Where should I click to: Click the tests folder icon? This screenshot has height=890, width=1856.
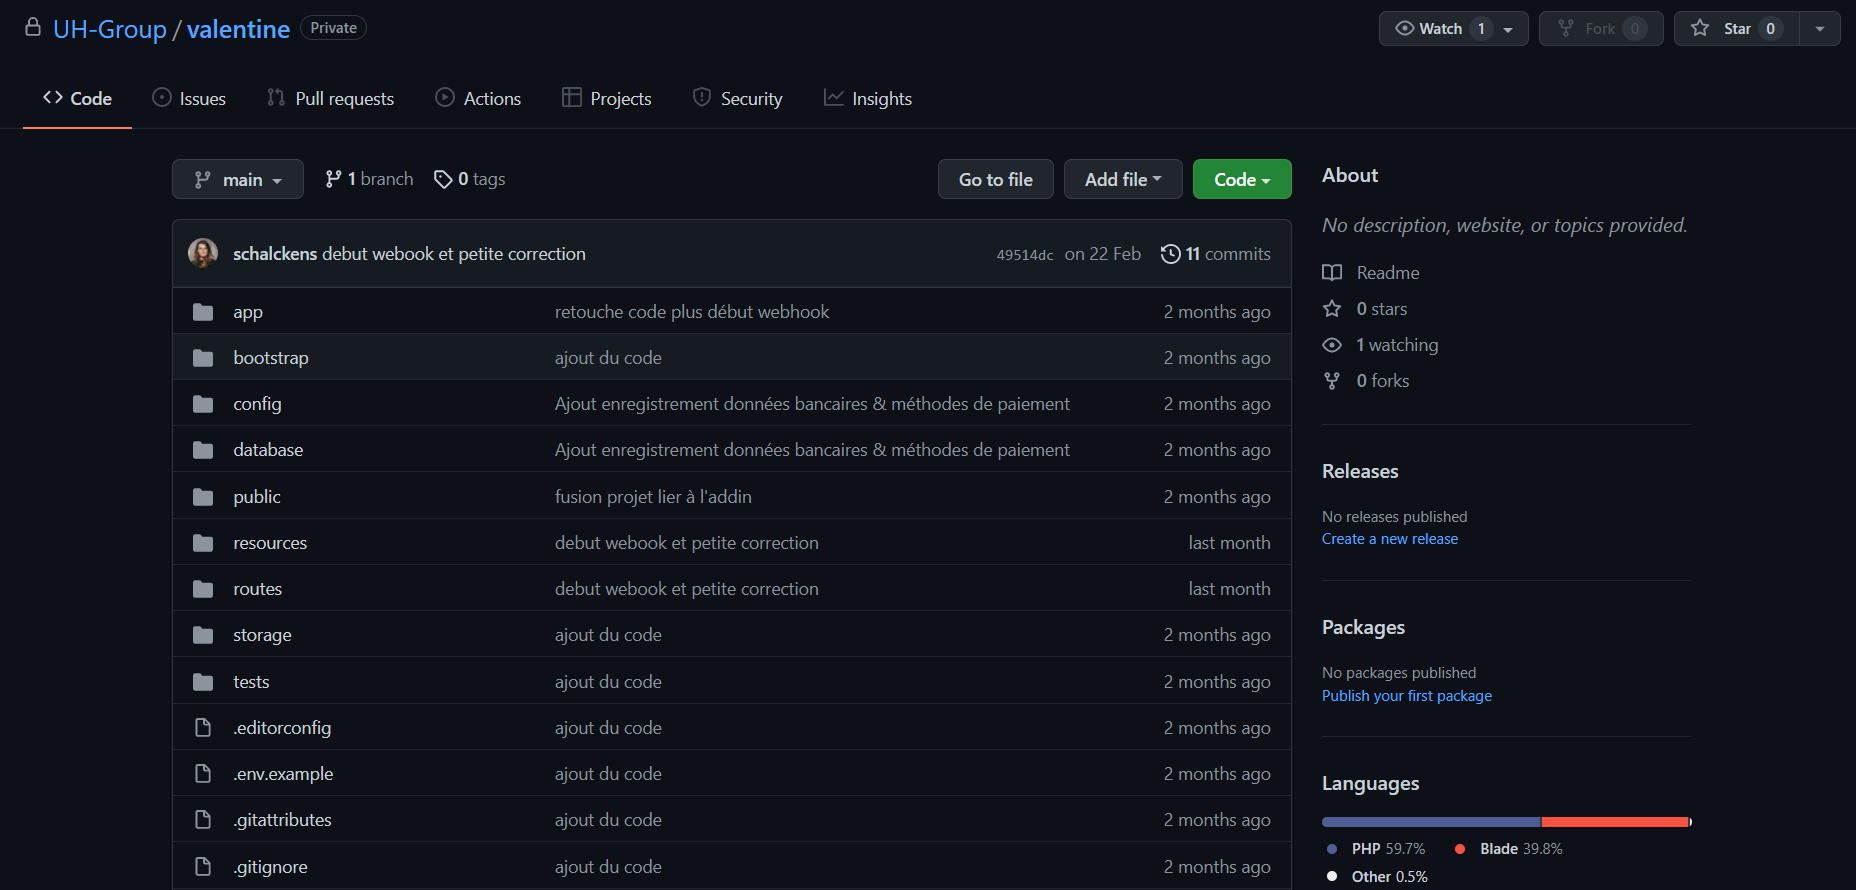(203, 682)
